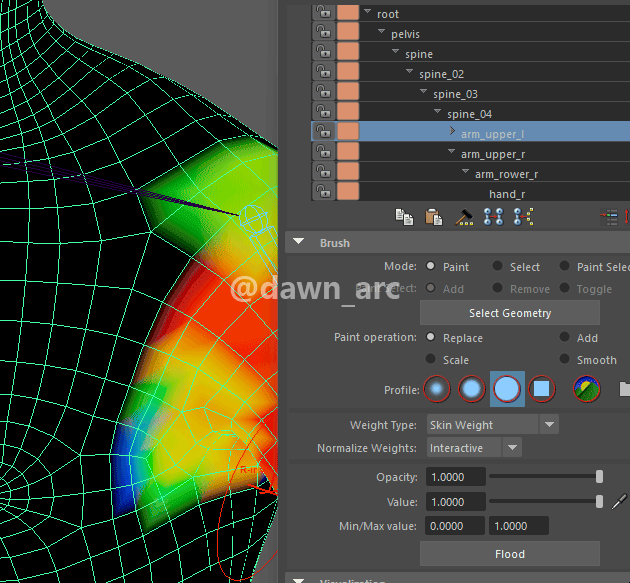
Task: Click the eyedropper next to Value
Action: pos(619,502)
